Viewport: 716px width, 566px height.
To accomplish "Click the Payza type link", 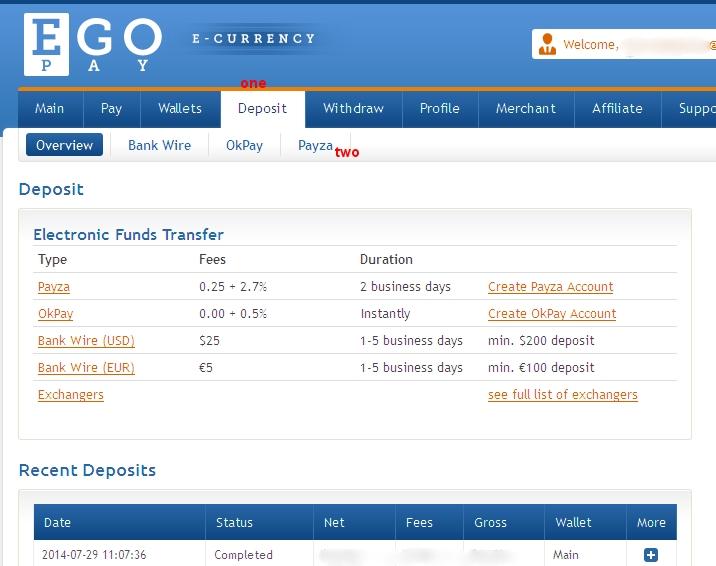I will 54,287.
